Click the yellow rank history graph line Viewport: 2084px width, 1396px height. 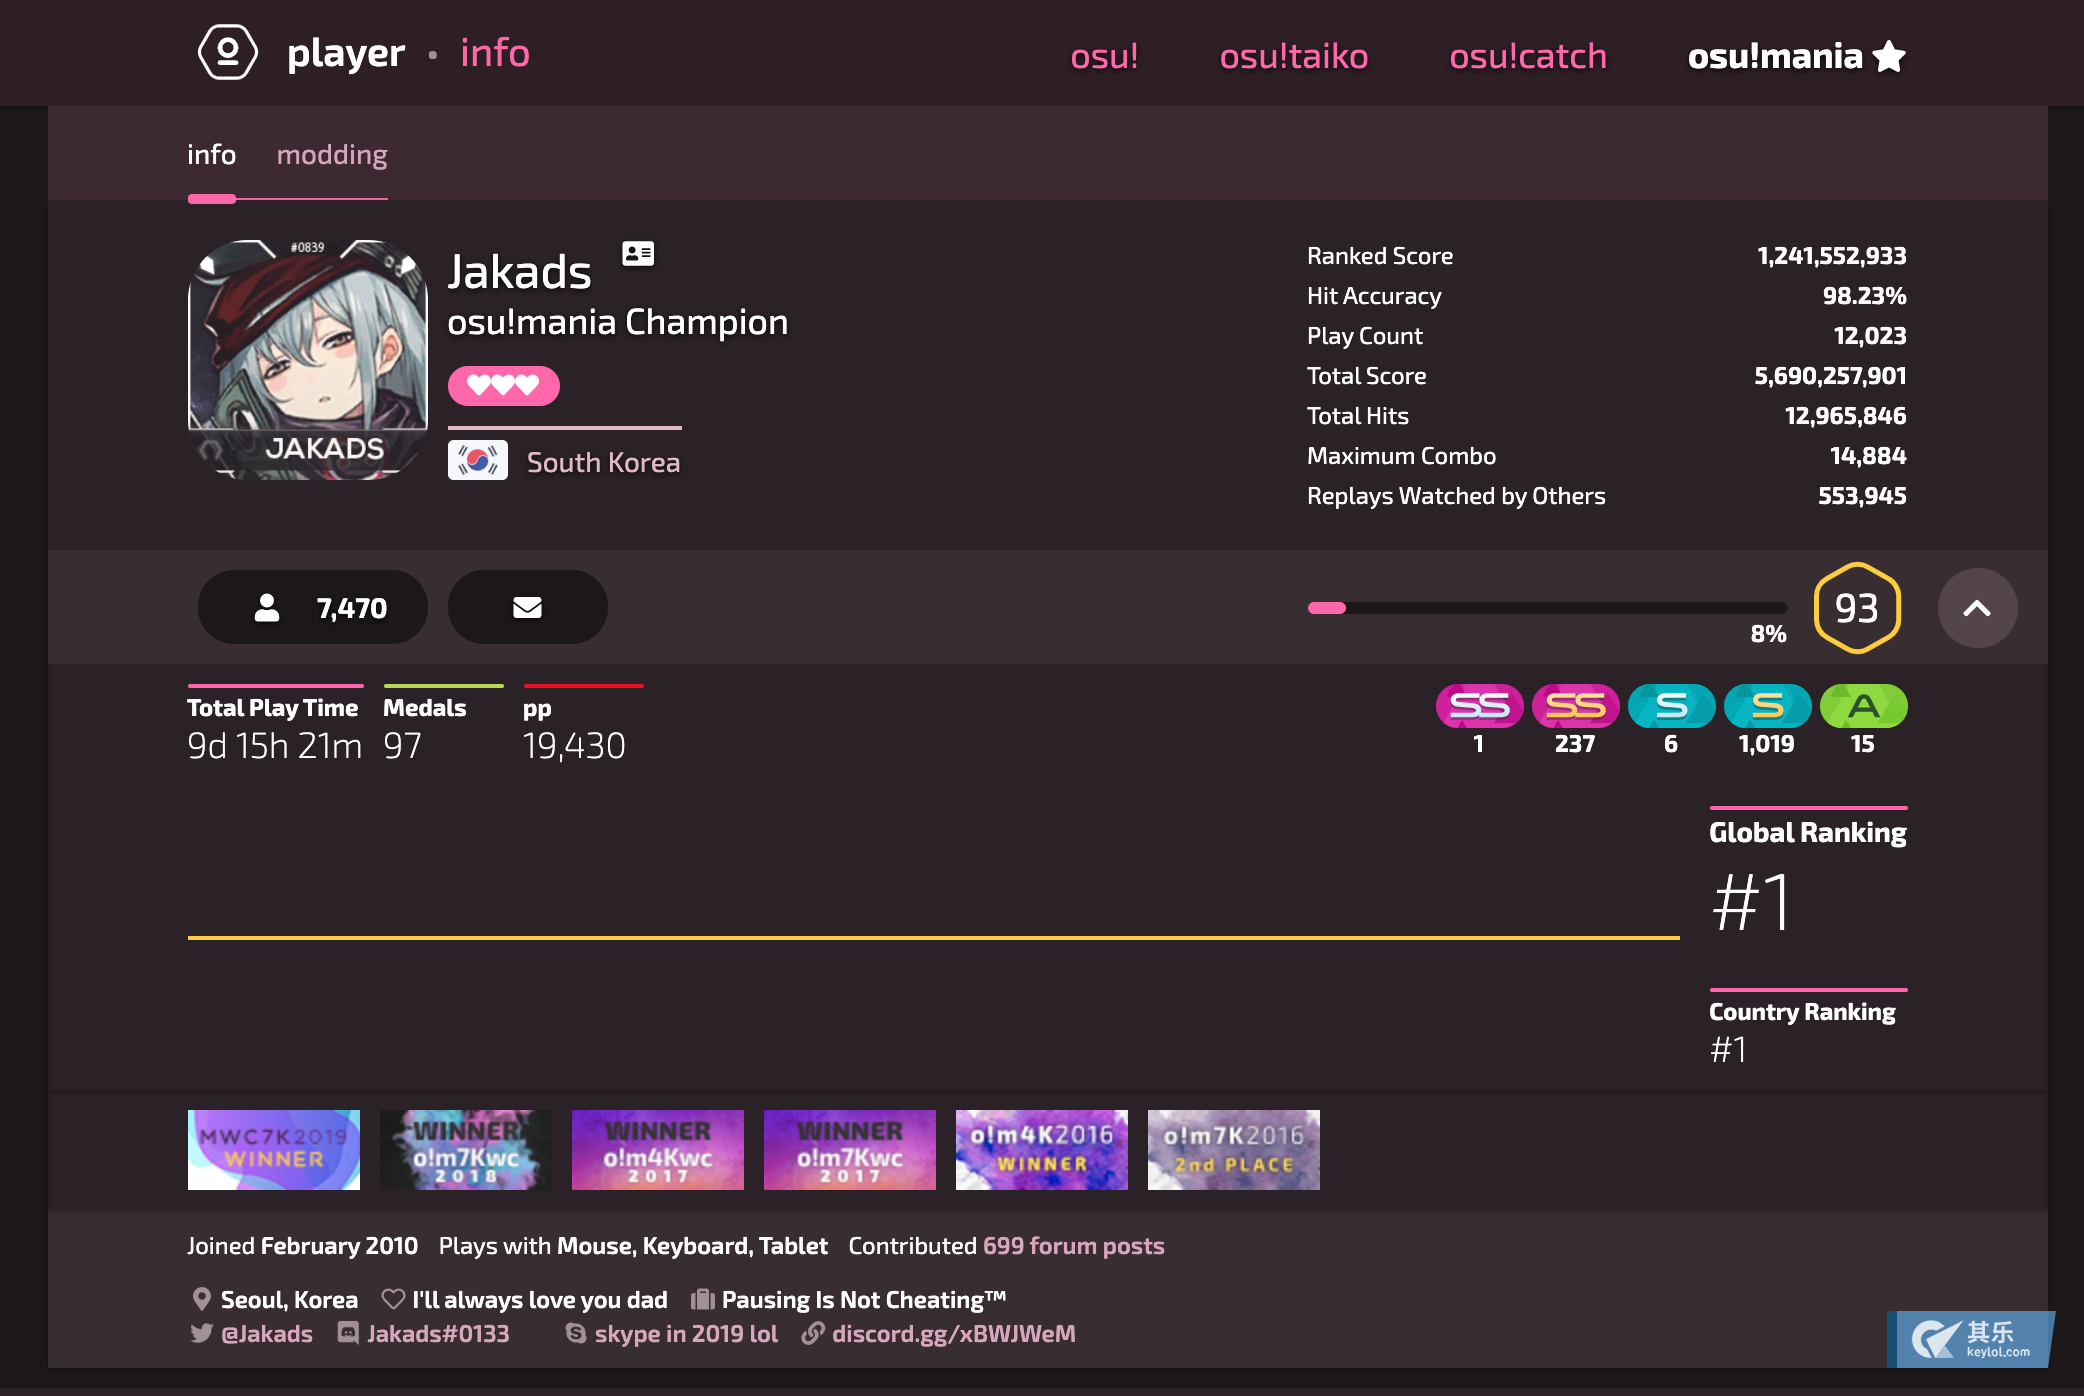pos(933,938)
